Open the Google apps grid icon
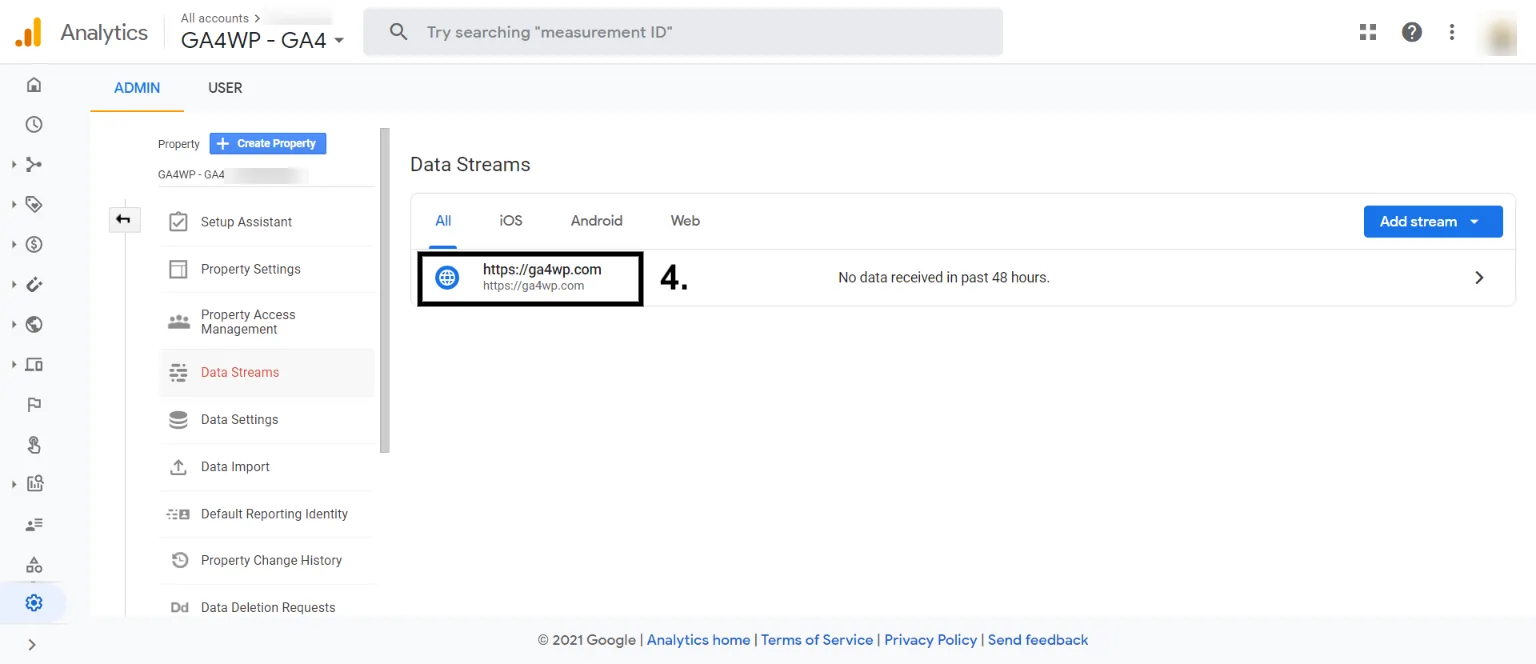Screen dimensions: 1536x664 point(1368,32)
